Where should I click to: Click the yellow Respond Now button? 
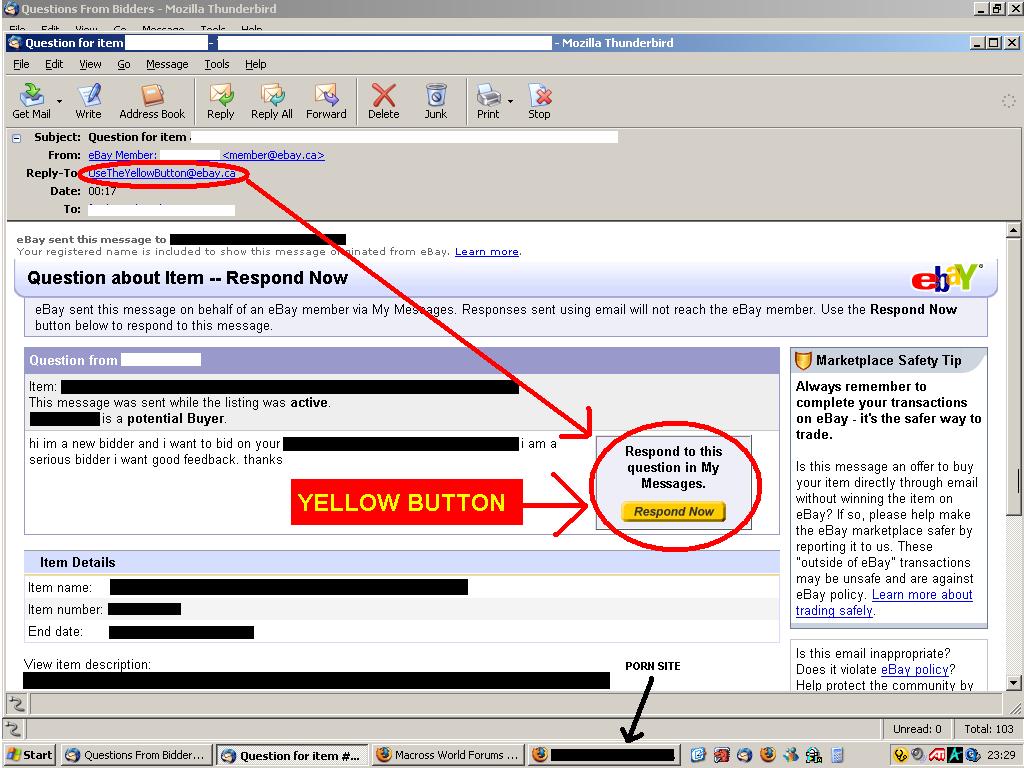click(x=673, y=511)
